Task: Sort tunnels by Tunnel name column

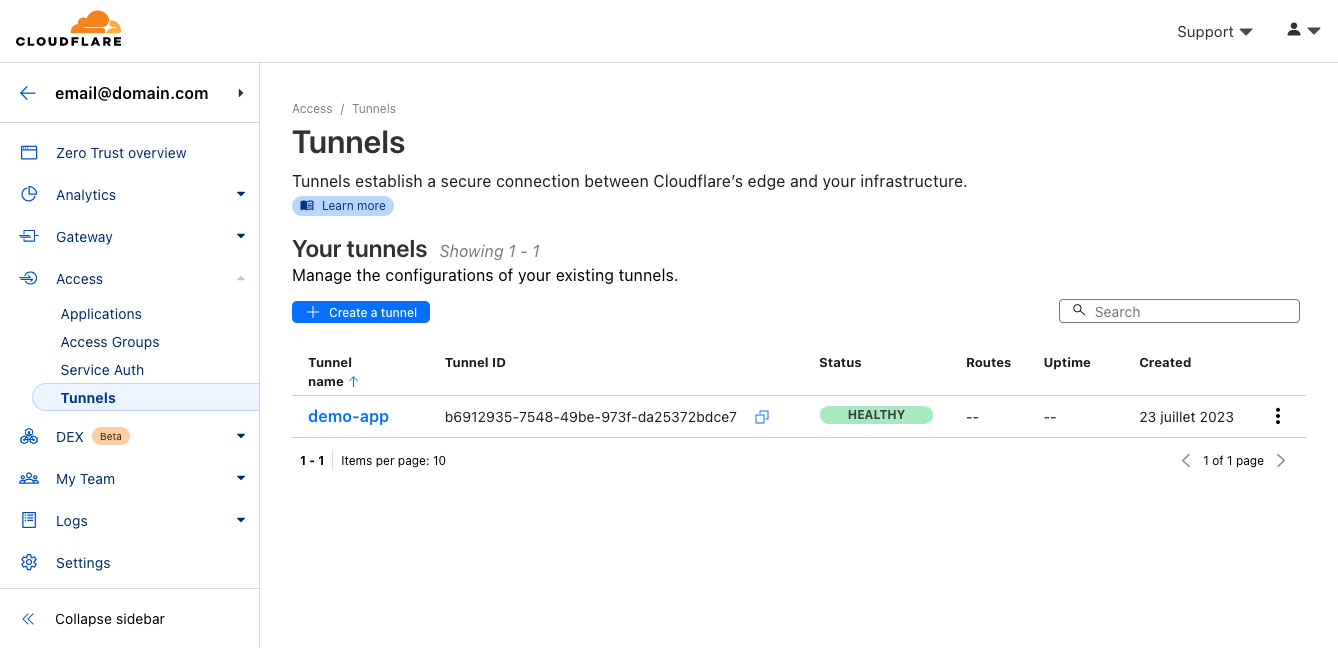Action: (x=331, y=372)
